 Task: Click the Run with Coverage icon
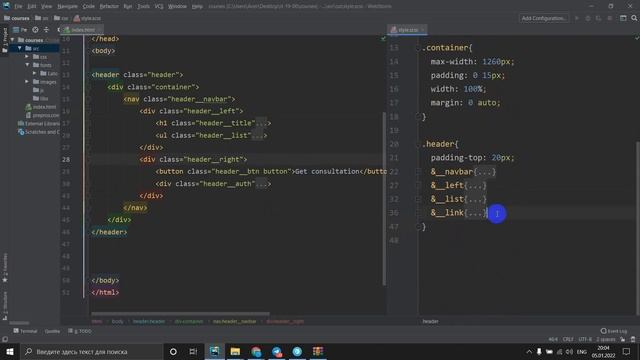click(598, 18)
